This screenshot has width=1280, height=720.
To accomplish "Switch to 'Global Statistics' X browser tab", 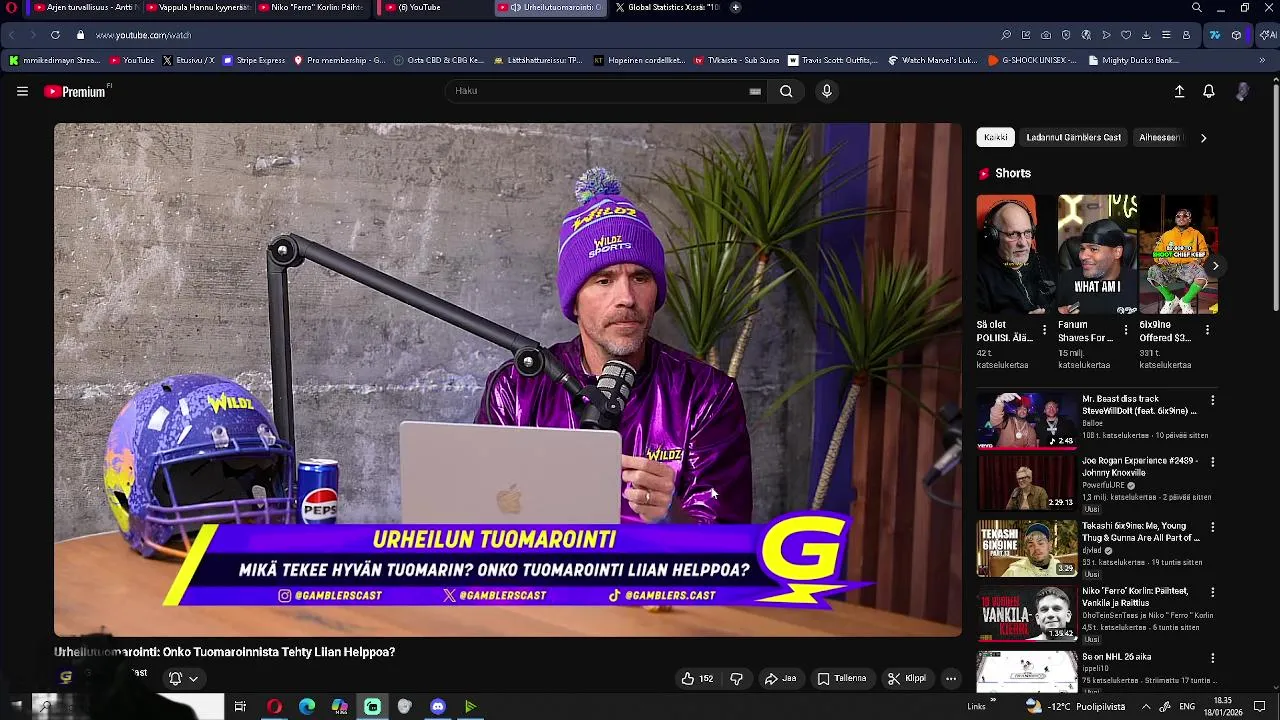I will [x=665, y=7].
